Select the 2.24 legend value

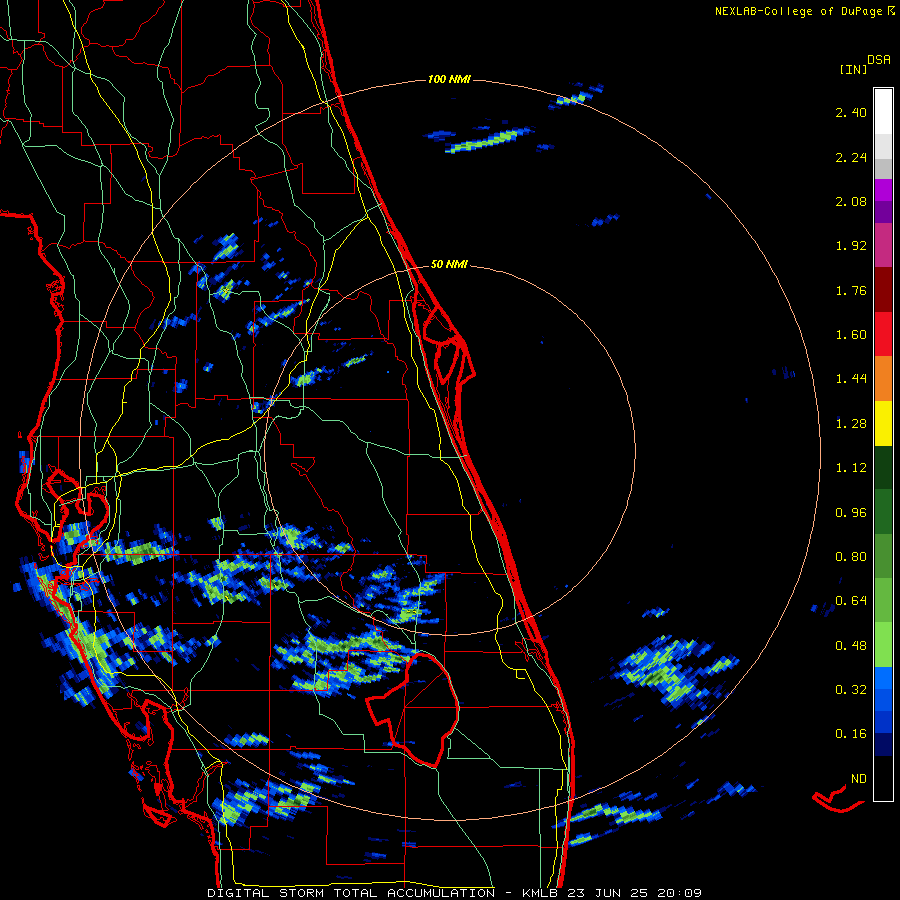pos(851,157)
